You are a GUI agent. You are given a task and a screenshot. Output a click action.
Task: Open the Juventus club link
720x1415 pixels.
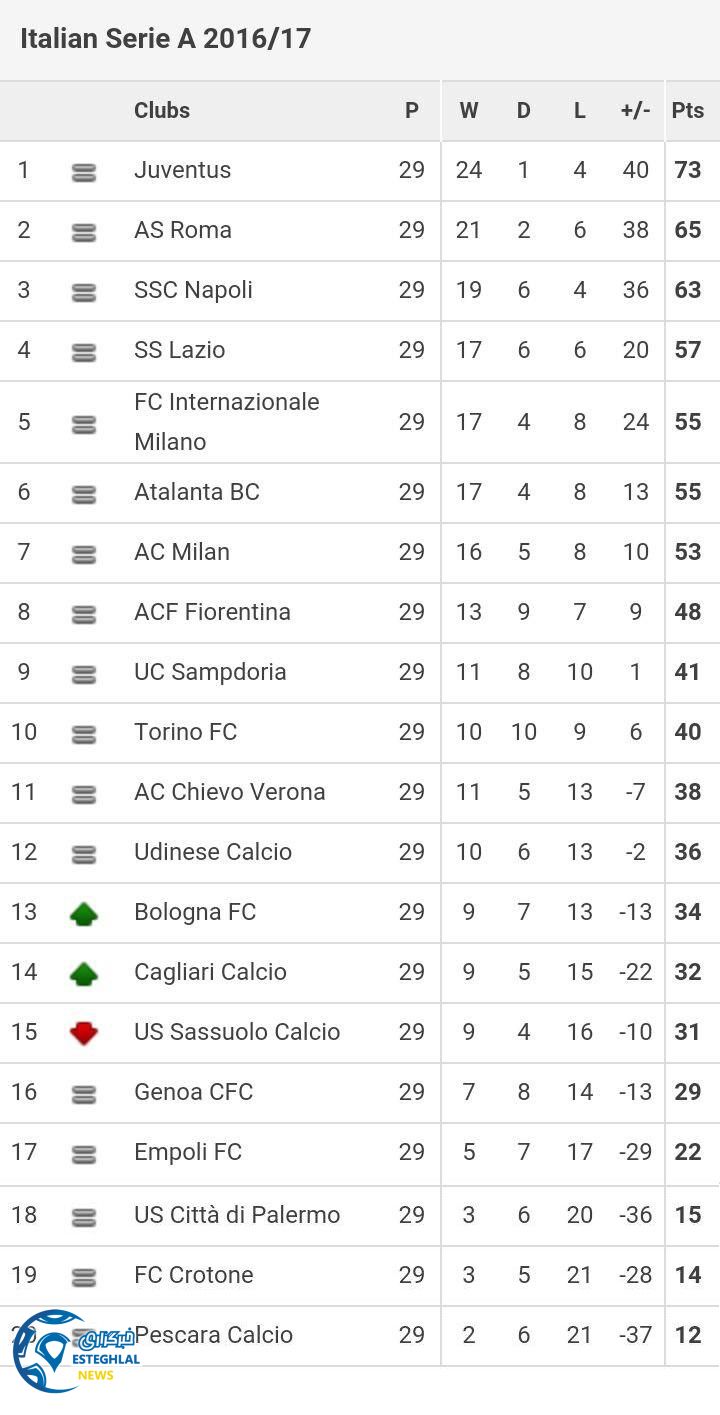click(182, 170)
